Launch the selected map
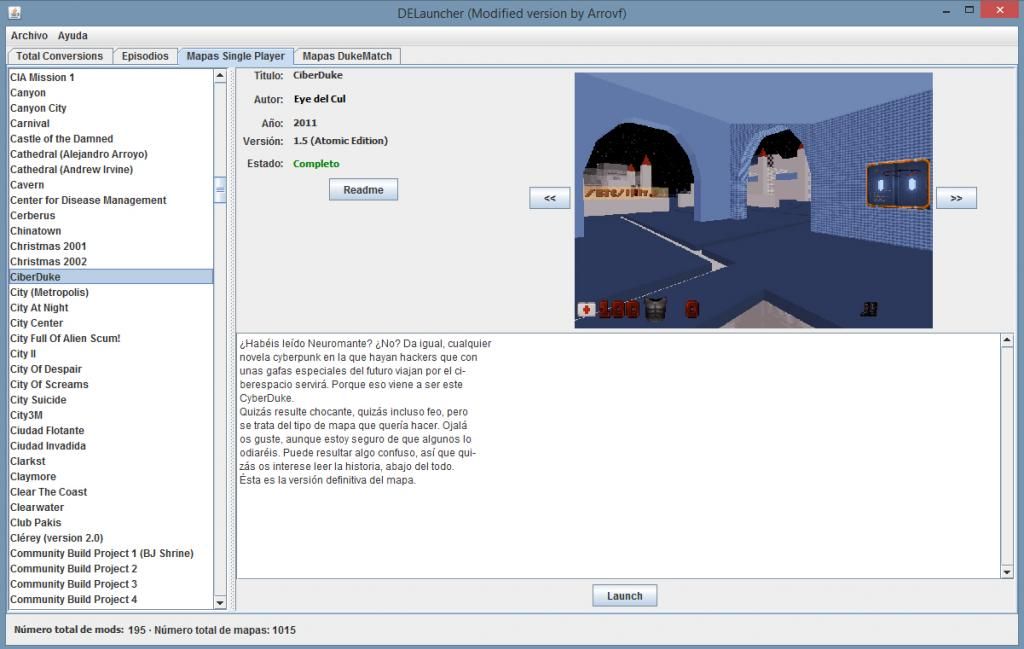 (x=625, y=595)
